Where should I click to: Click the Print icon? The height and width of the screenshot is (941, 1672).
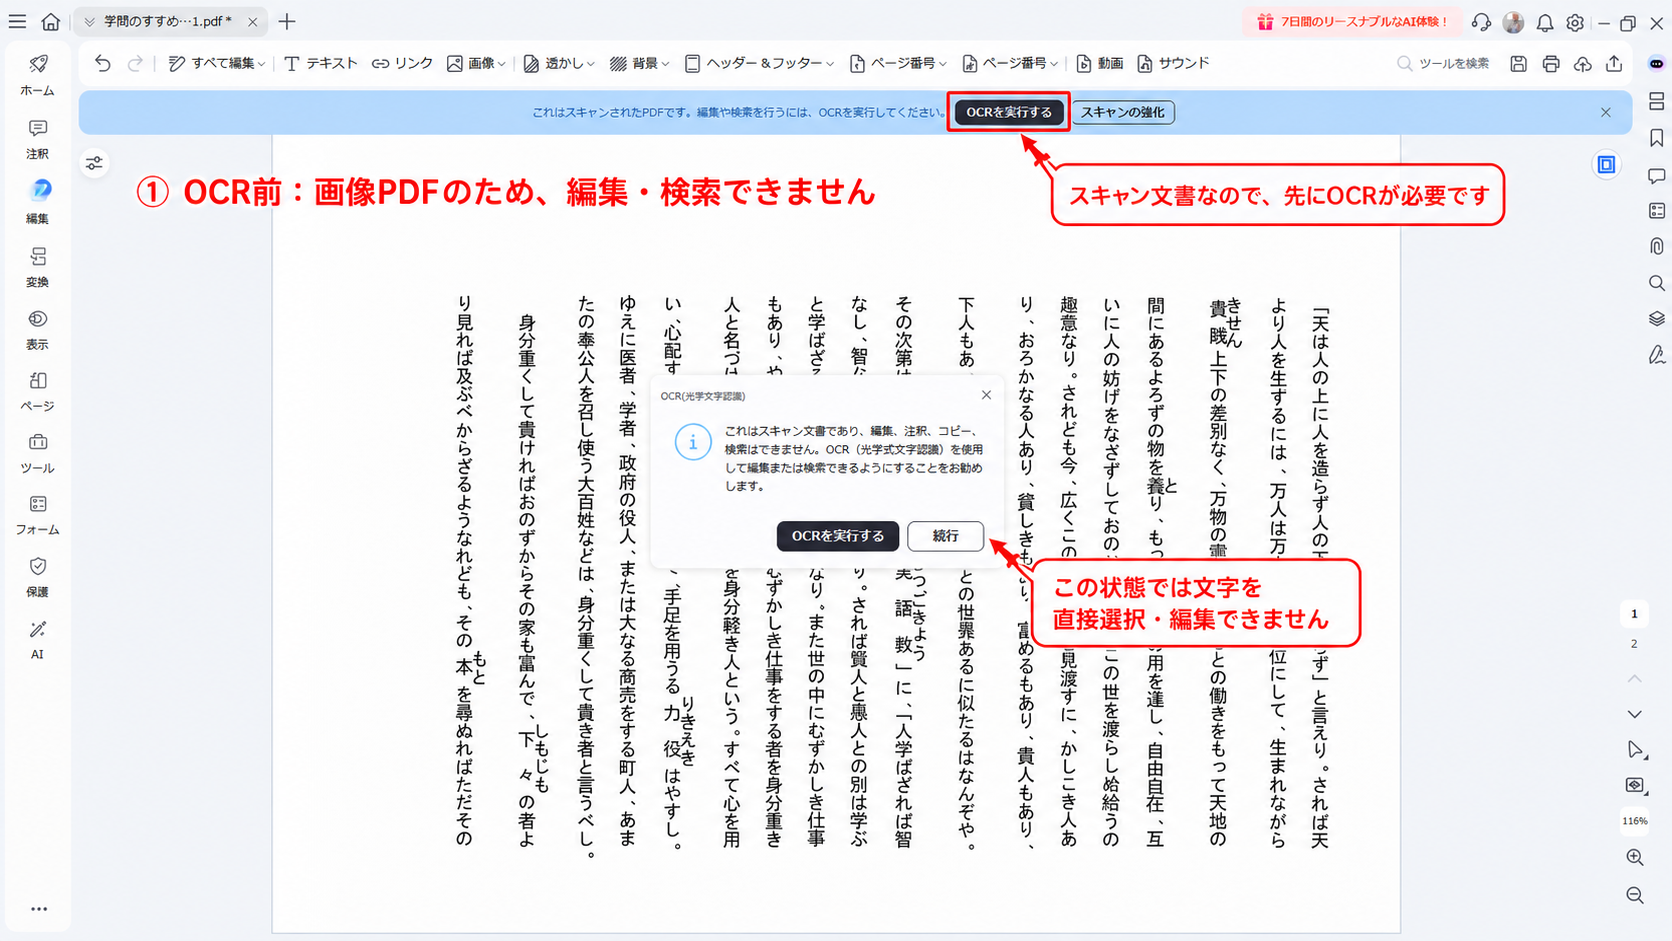1551,63
